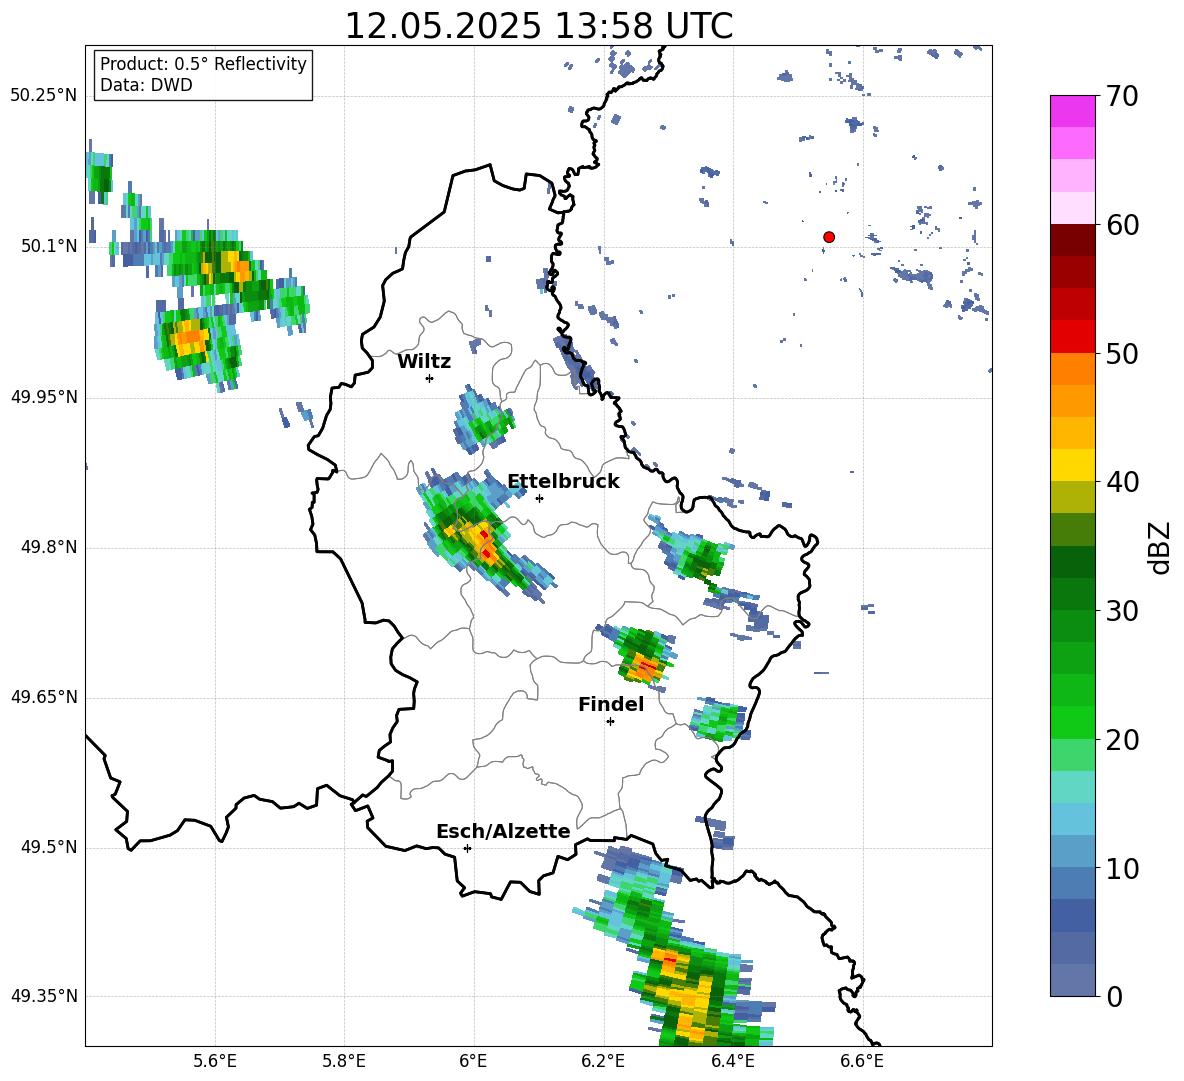Click the colorbar value 0
The width and height of the screenshot is (1184, 1081).
[1115, 996]
